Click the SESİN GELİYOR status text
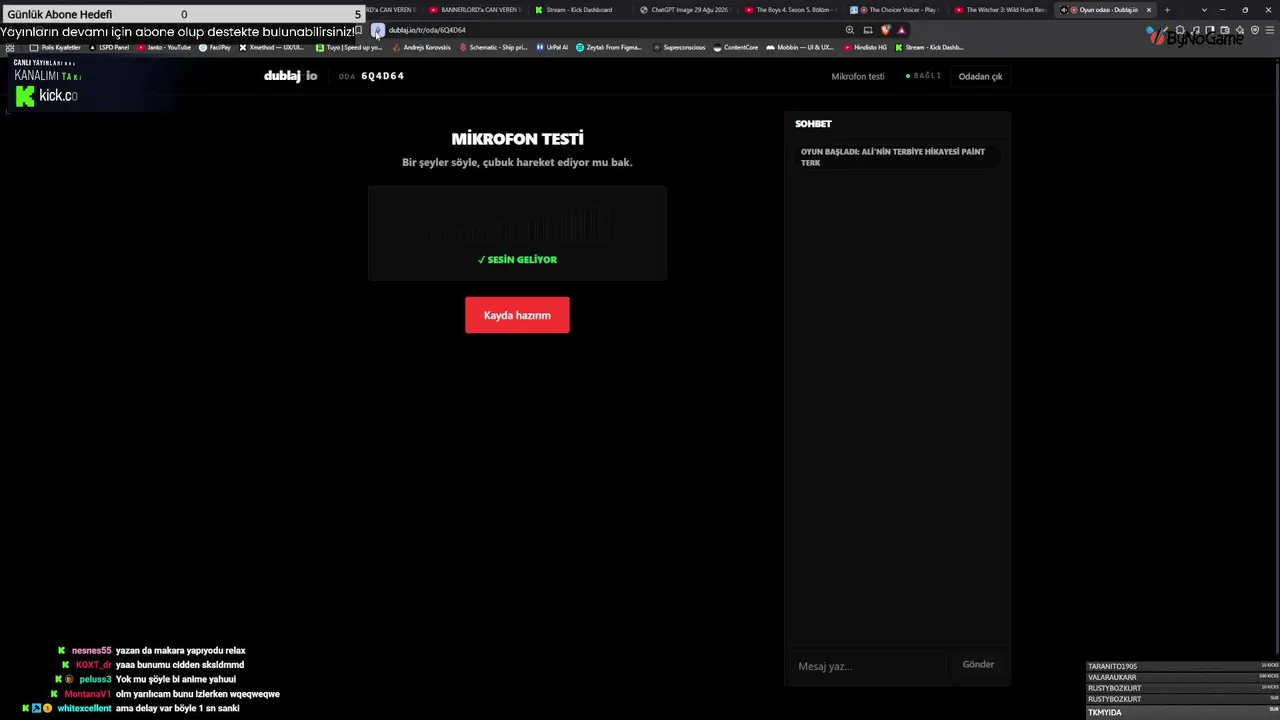 pyautogui.click(x=517, y=259)
